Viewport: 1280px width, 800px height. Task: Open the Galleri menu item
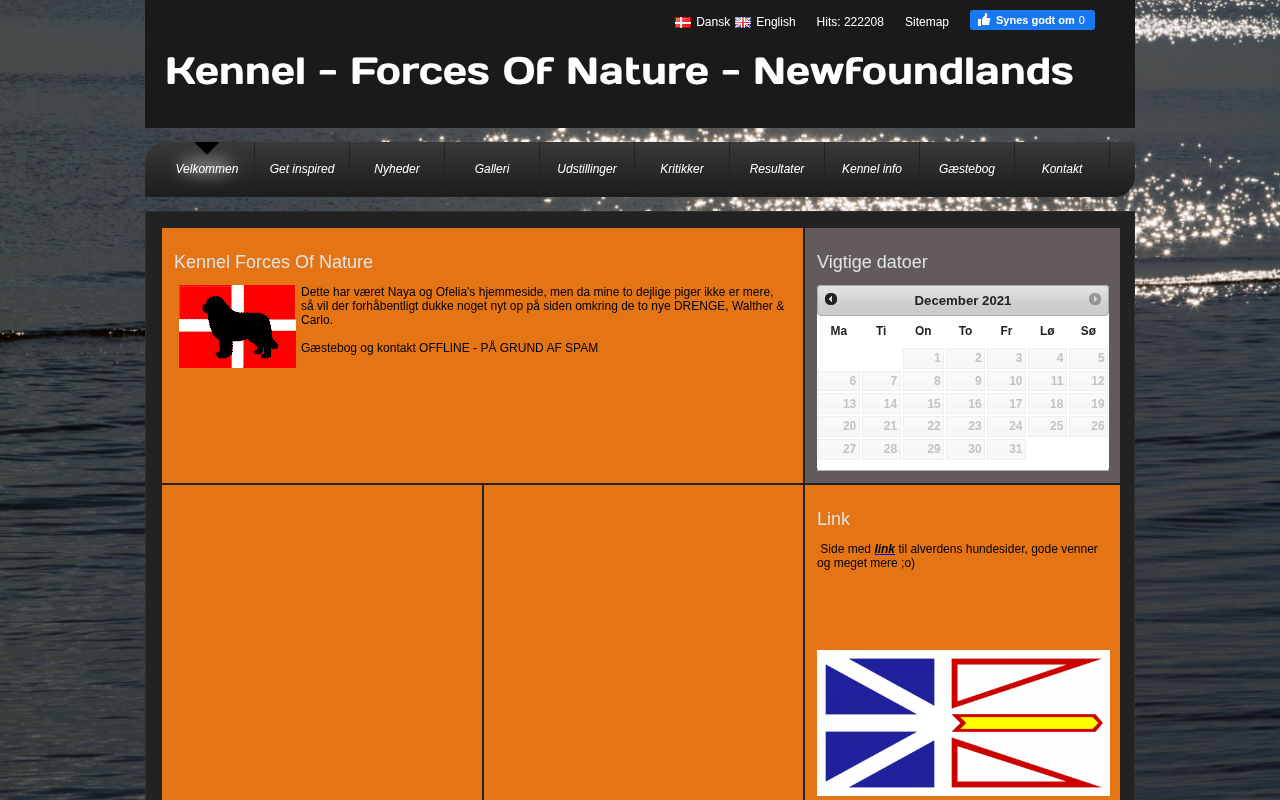(x=492, y=169)
